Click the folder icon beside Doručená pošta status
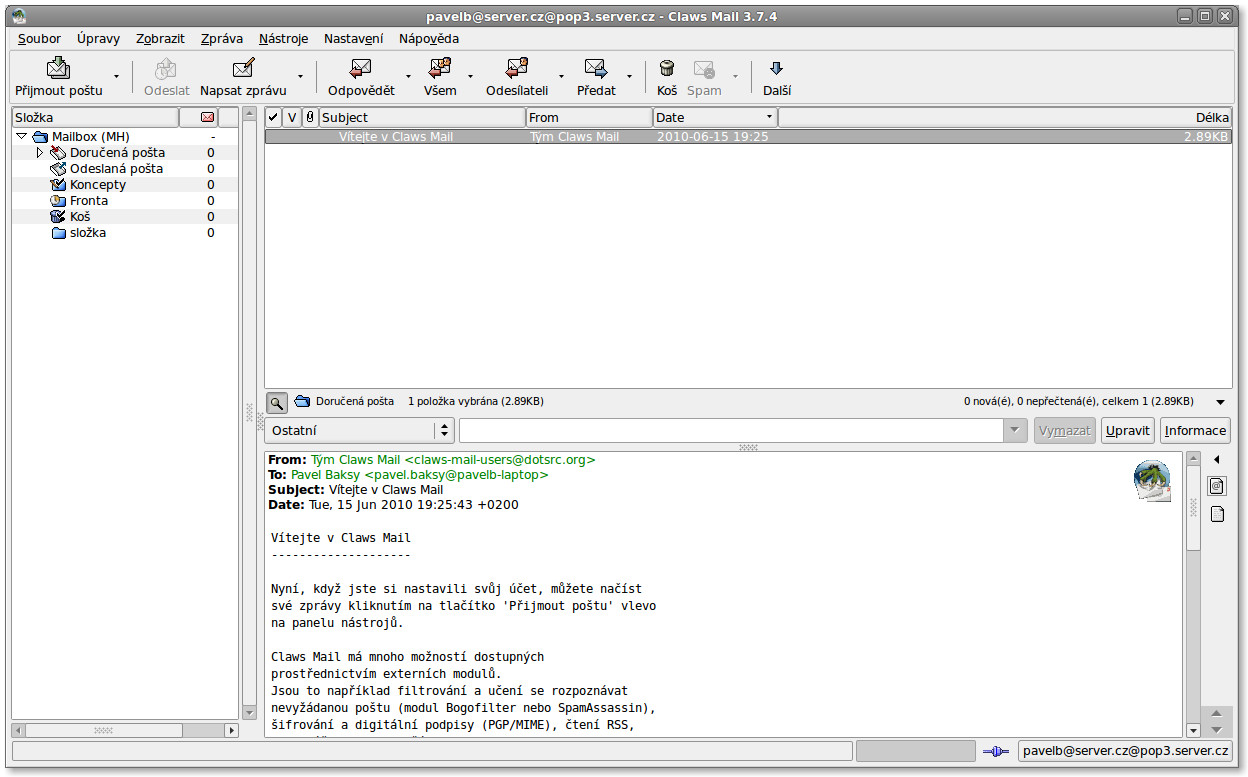This screenshot has width=1248, height=777. [301, 402]
